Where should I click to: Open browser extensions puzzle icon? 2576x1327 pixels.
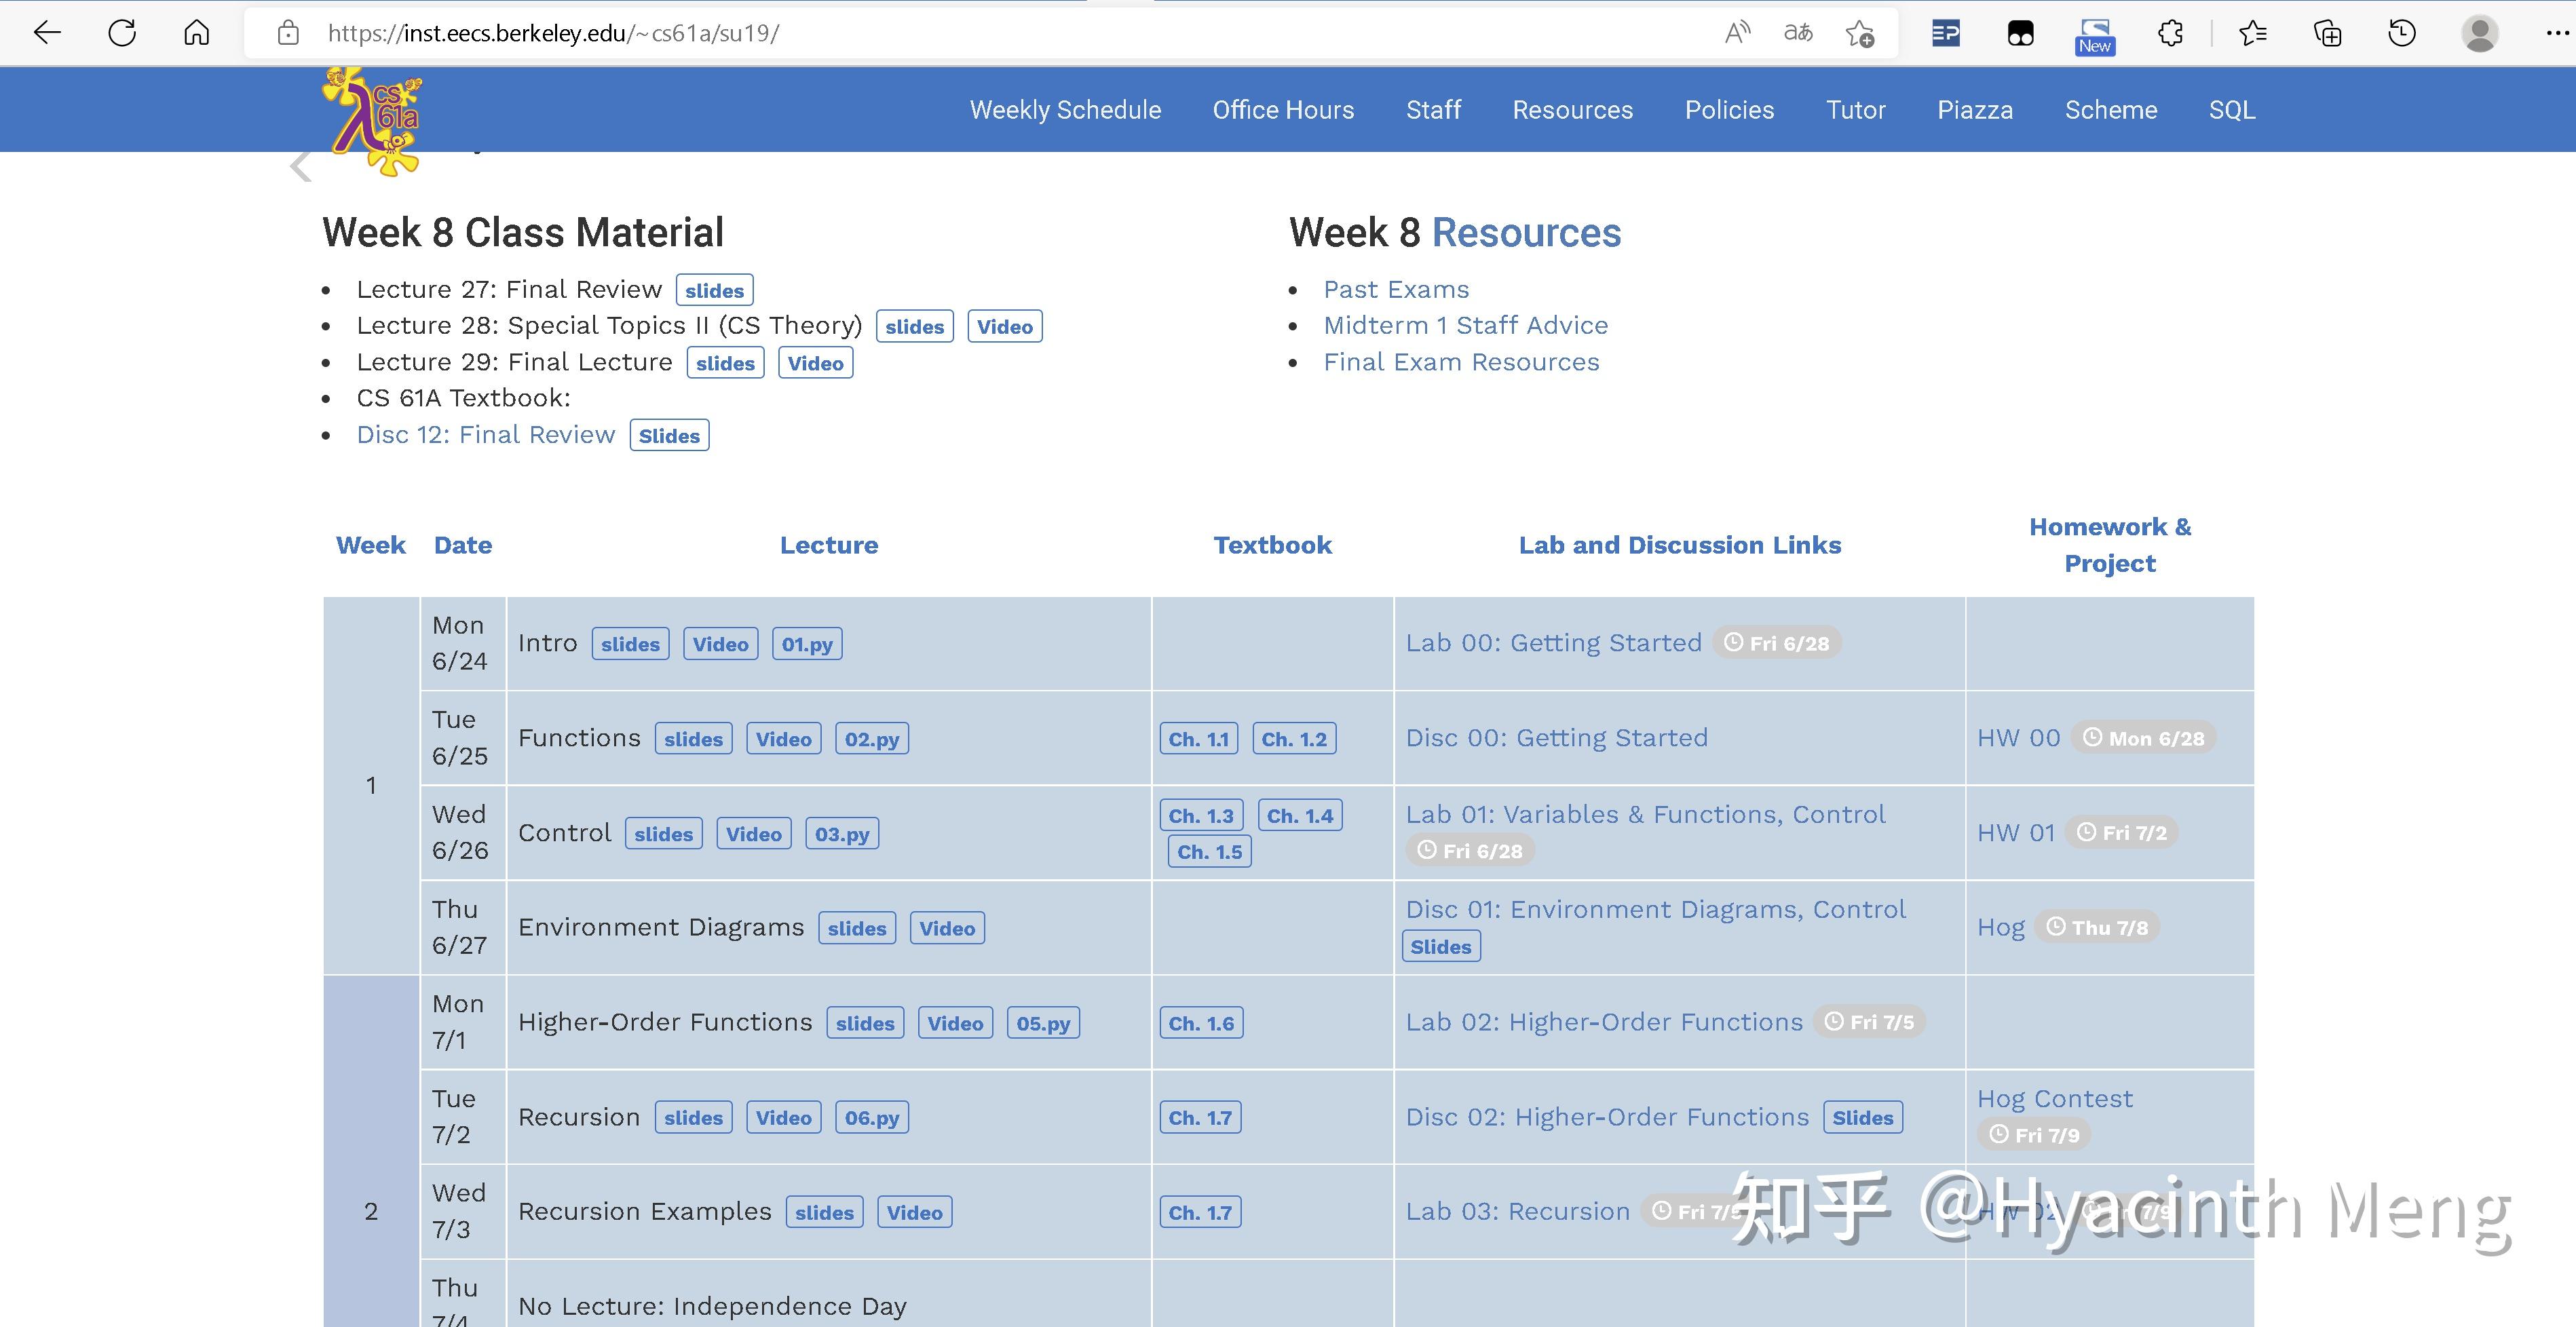point(2171,33)
